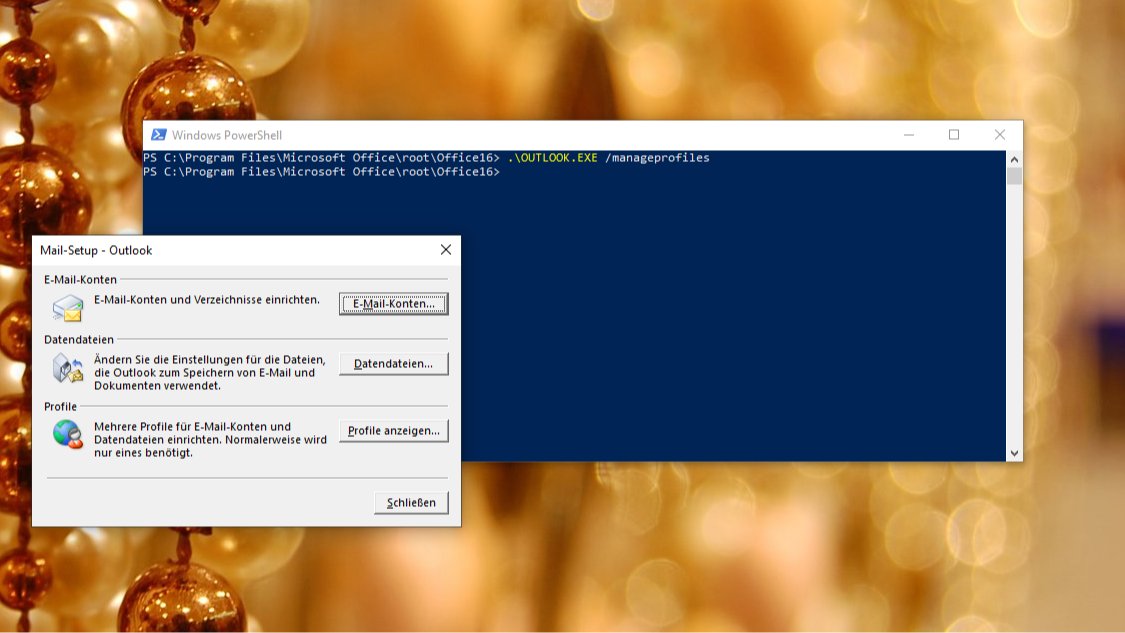This screenshot has height=633, width=1125.
Task: Click the Profile globe icon
Action: [67, 434]
